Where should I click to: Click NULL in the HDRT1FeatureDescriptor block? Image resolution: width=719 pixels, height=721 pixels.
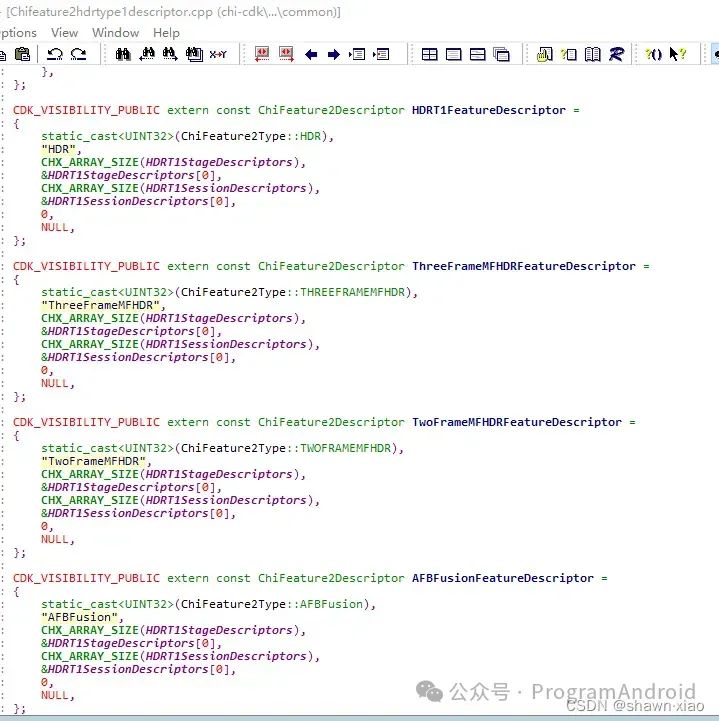[55, 227]
